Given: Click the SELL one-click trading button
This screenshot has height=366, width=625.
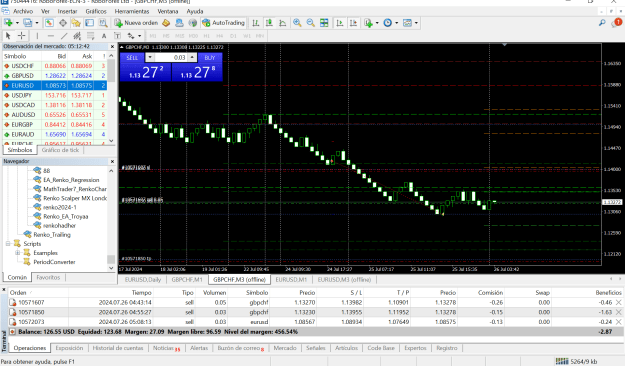Looking at the screenshot, I should click(132, 57).
